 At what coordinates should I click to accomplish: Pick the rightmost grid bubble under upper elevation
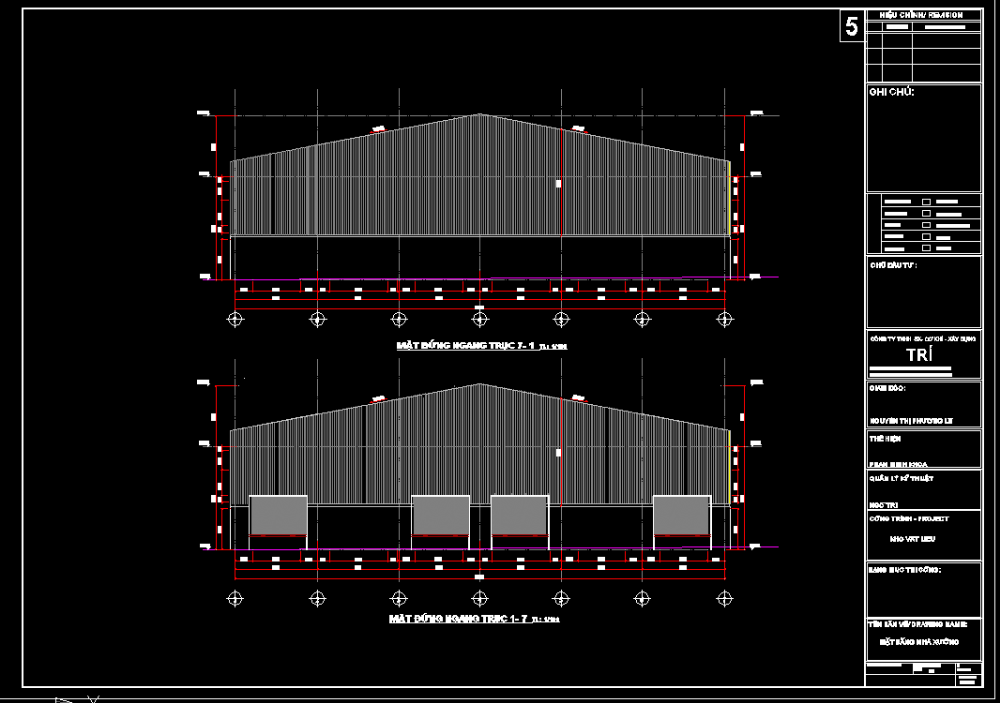724,319
